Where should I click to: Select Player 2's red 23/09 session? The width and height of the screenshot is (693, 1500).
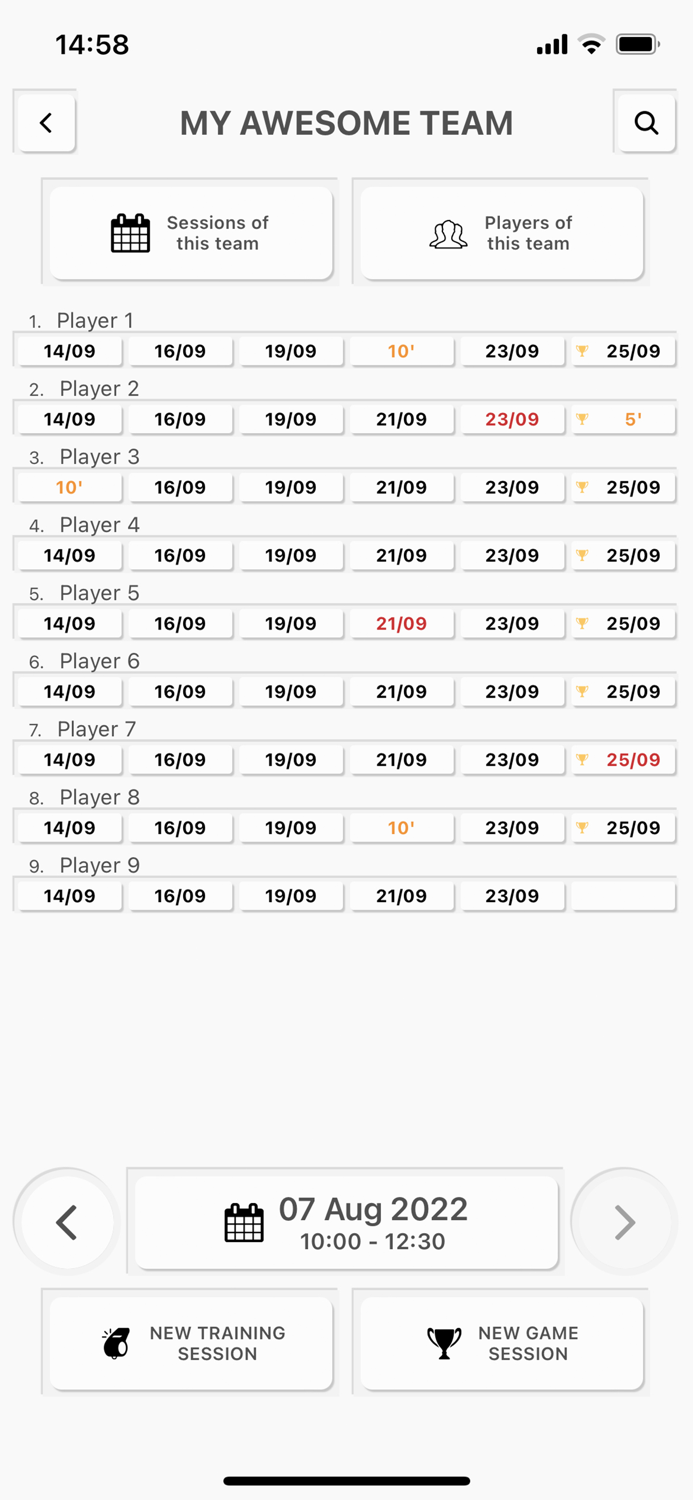[x=512, y=419]
